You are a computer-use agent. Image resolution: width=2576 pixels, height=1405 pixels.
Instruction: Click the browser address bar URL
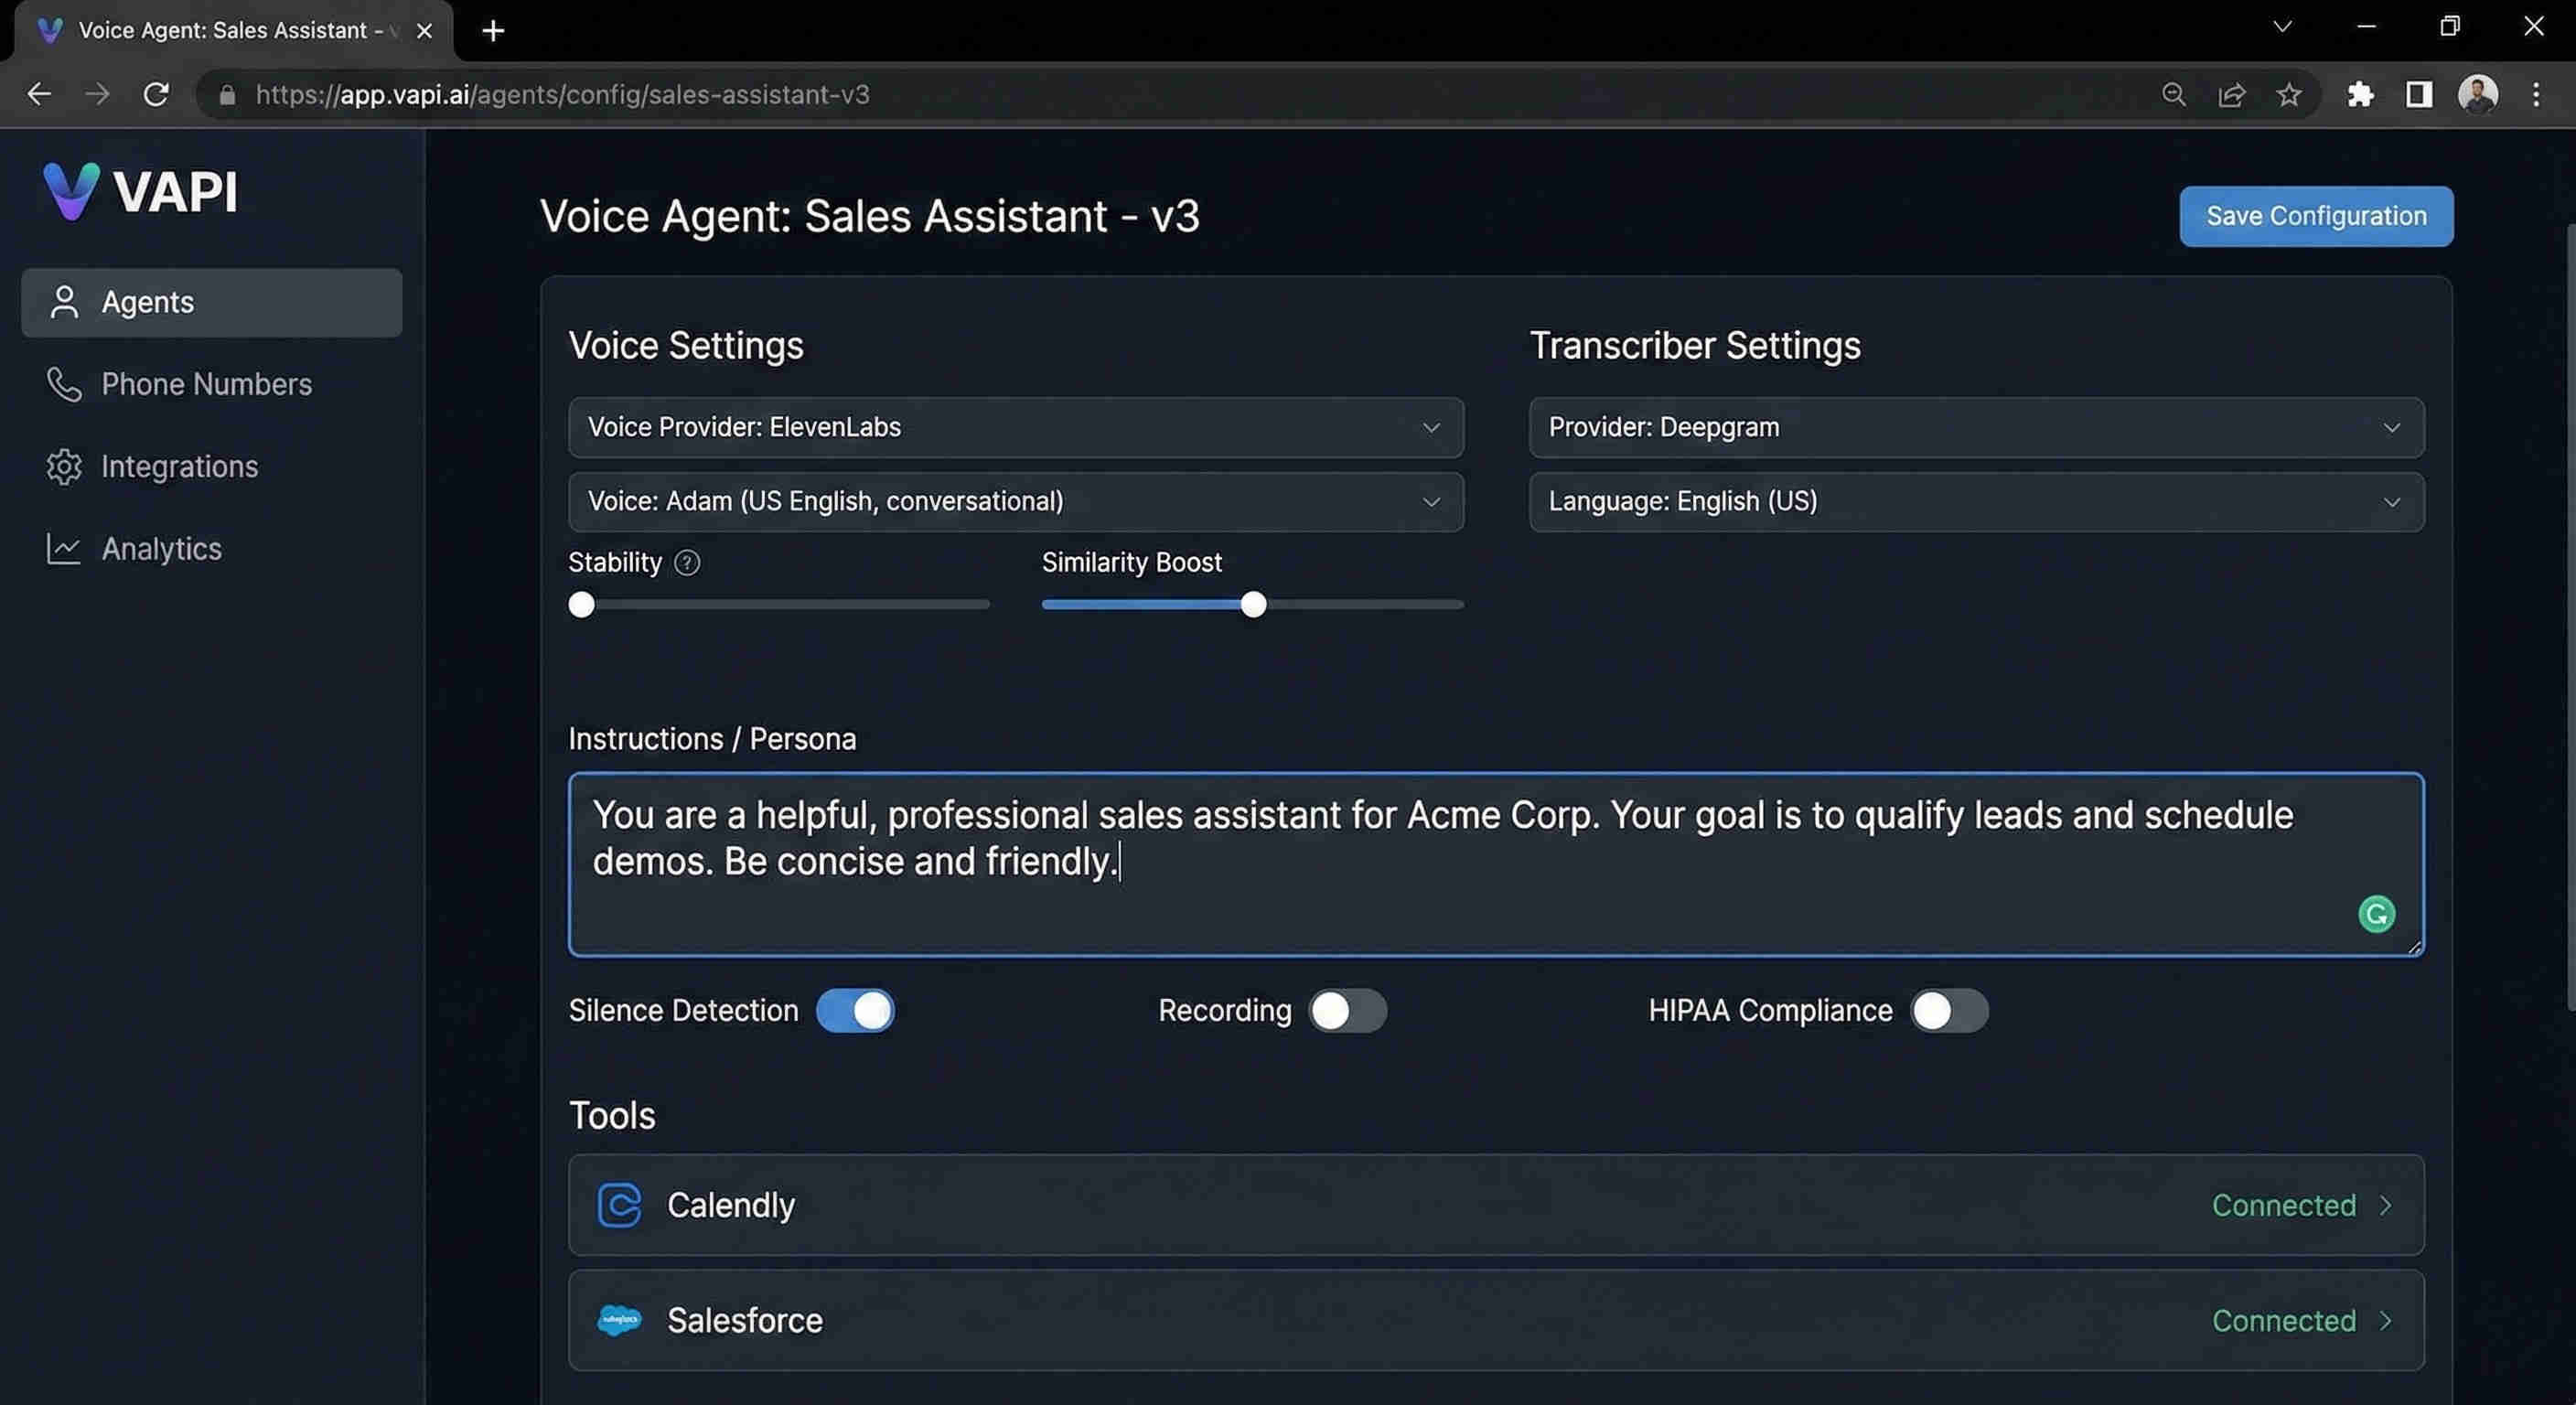562,94
